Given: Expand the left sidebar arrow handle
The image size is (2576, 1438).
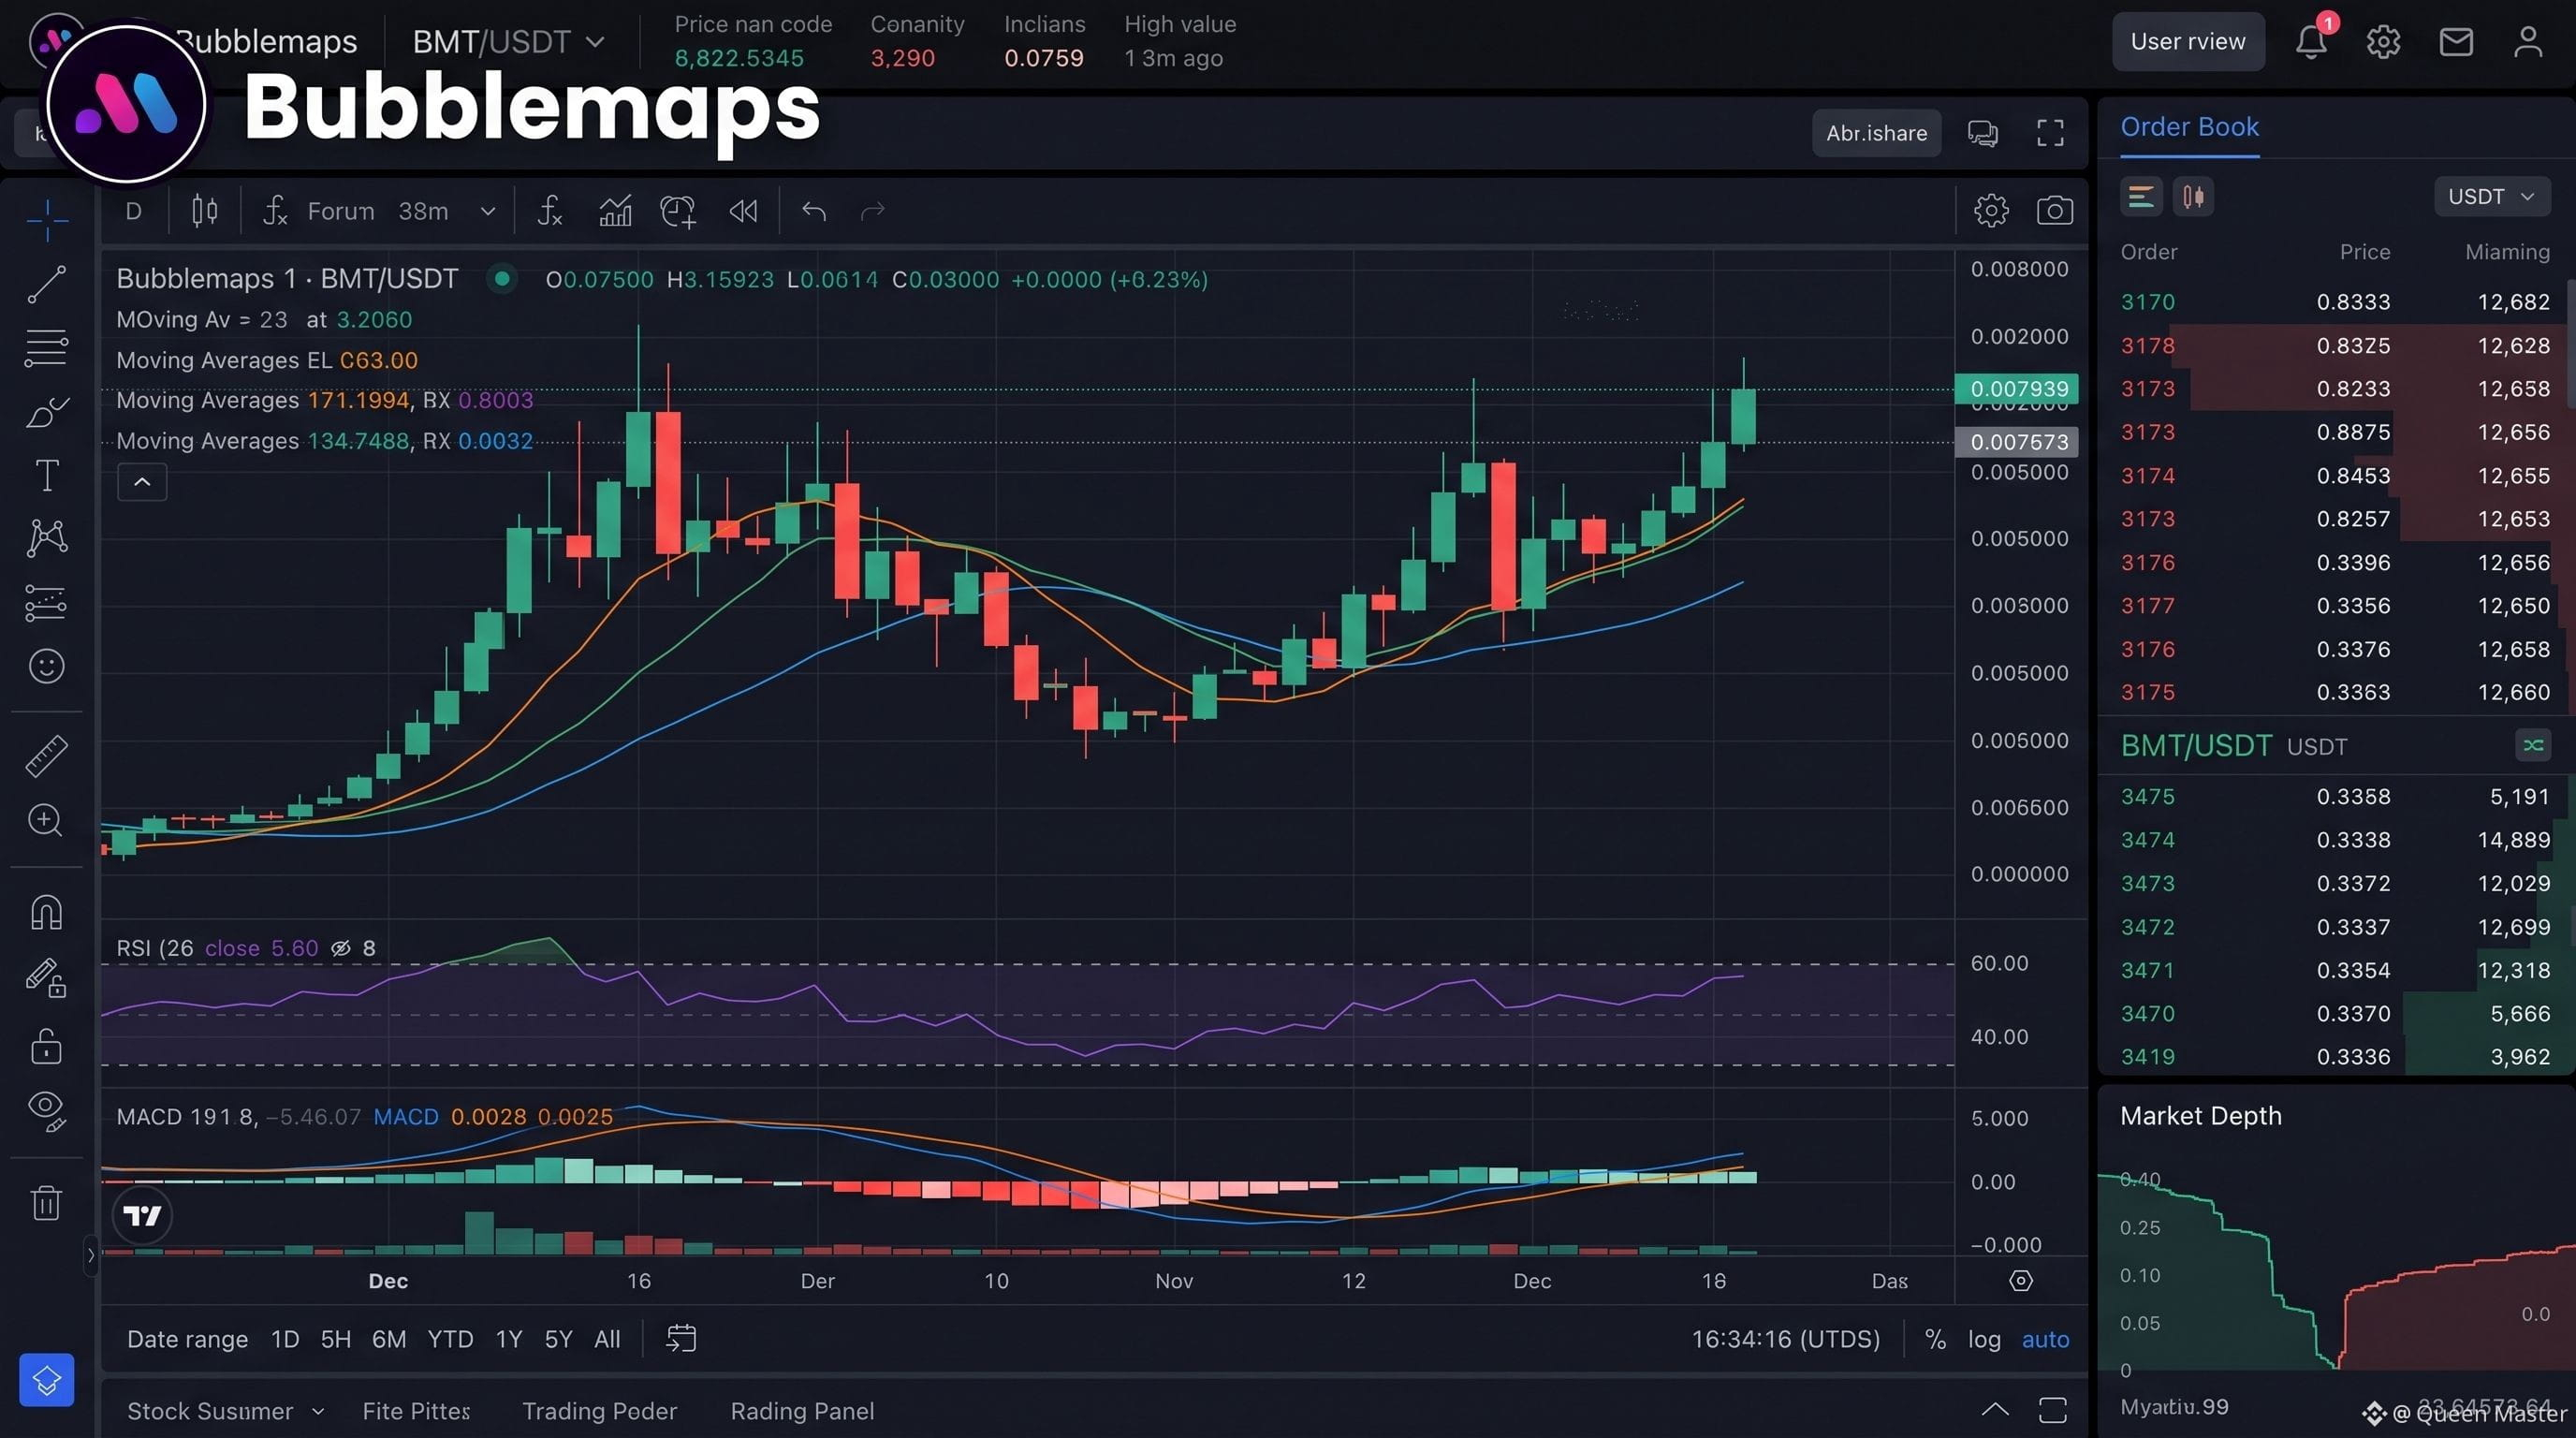Looking at the screenshot, I should tap(91, 1255).
